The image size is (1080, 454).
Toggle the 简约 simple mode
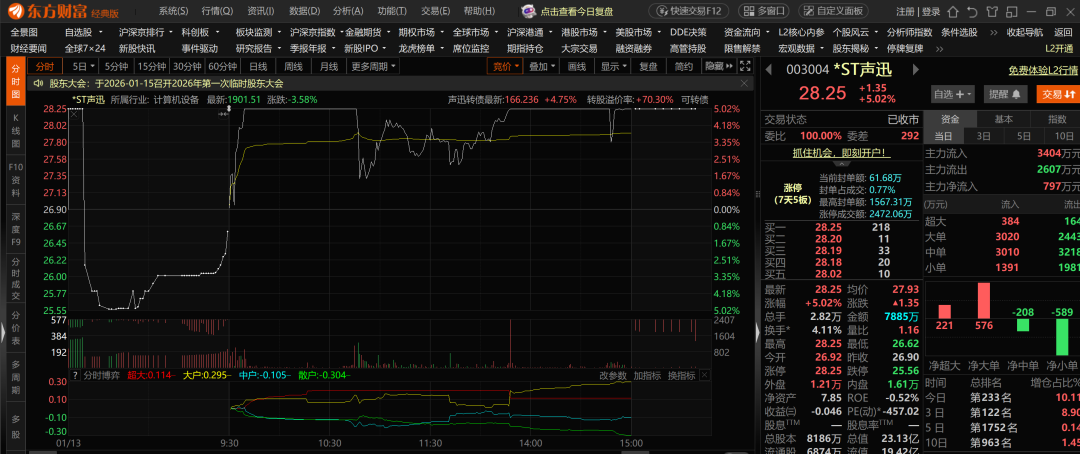click(684, 66)
